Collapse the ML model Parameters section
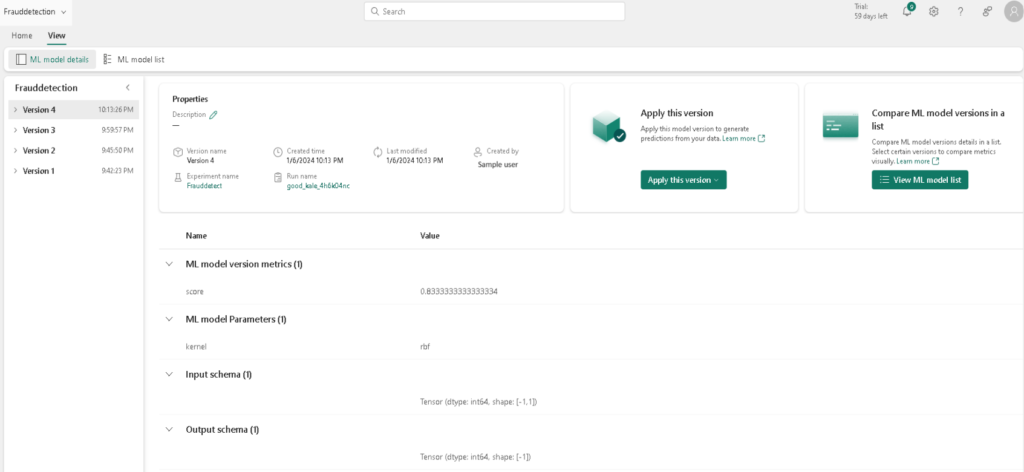1024x472 pixels. 167,319
